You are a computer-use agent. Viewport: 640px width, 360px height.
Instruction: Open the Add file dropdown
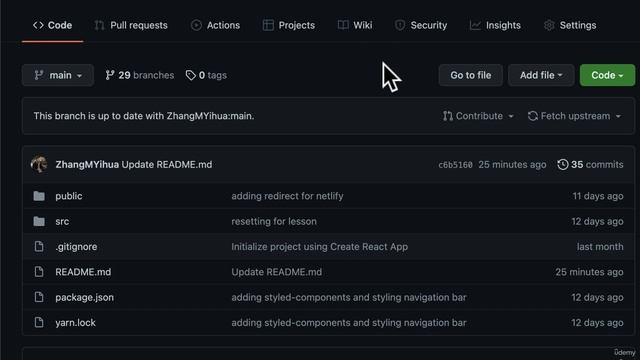[541, 75]
